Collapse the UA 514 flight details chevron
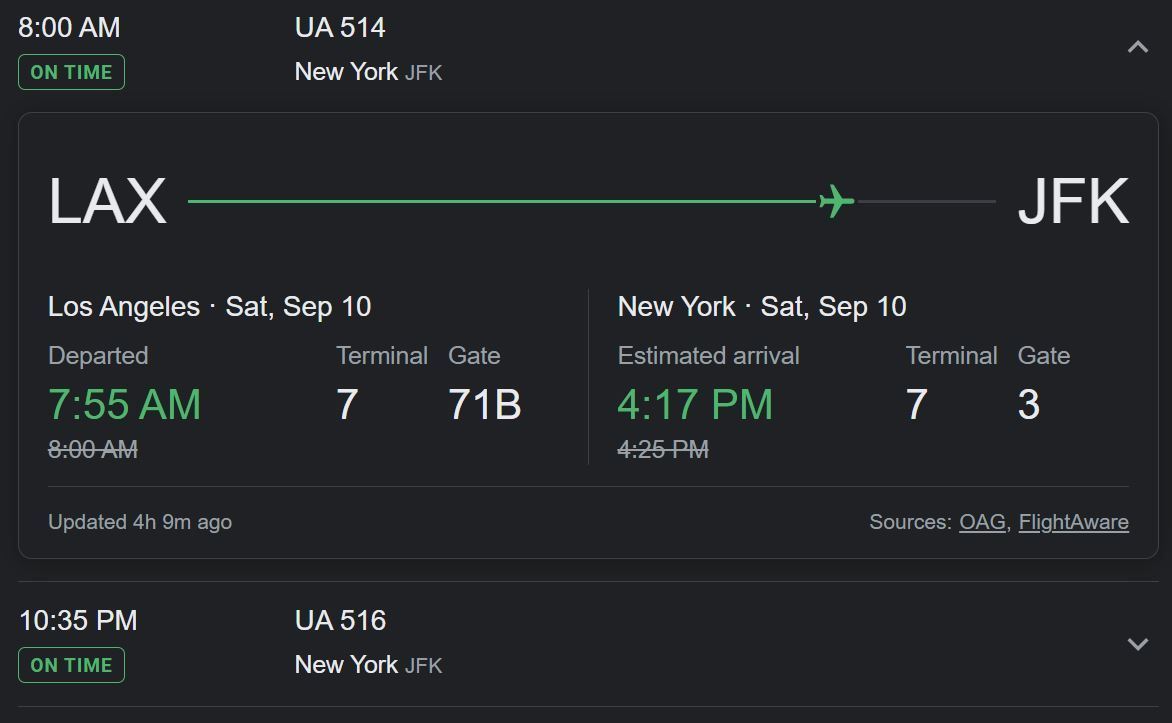The image size is (1172, 723). point(1138,47)
